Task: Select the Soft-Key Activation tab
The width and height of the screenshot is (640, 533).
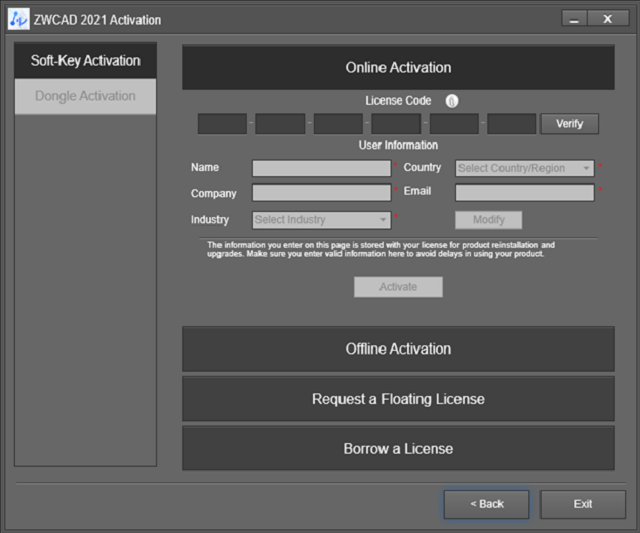Action: click(x=85, y=60)
